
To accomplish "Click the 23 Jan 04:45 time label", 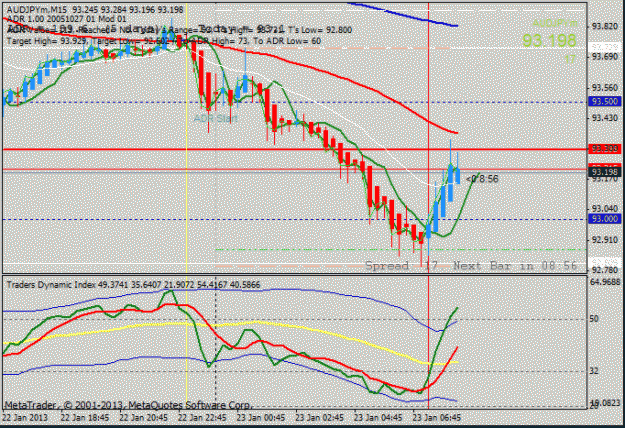I will pyautogui.click(x=378, y=418).
